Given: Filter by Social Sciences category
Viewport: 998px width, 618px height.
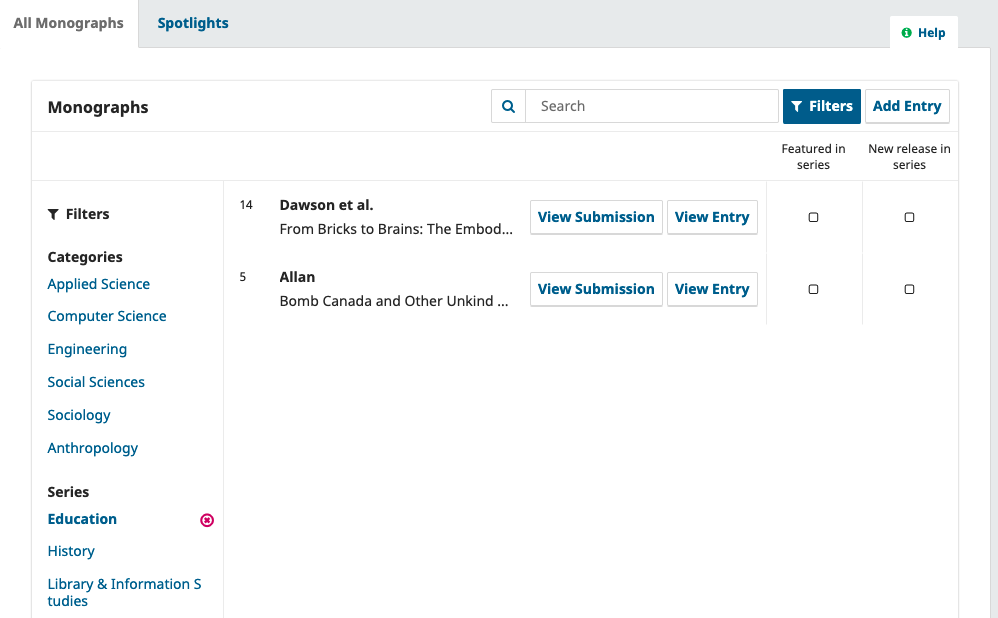Looking at the screenshot, I should [96, 382].
